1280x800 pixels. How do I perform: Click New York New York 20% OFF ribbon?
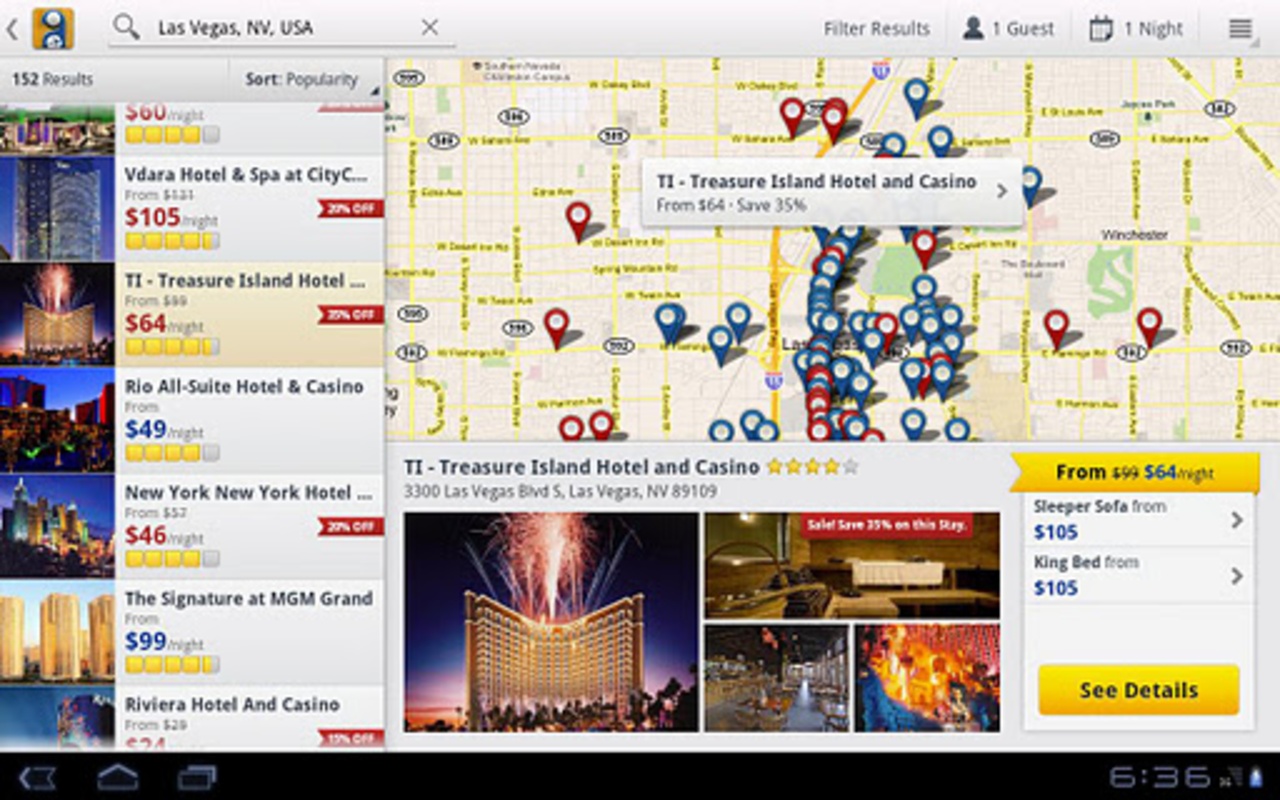(x=351, y=526)
